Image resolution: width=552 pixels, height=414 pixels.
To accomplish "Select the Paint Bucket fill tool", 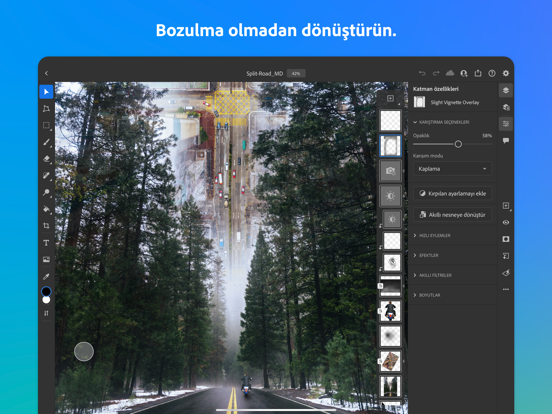I will click(46, 209).
